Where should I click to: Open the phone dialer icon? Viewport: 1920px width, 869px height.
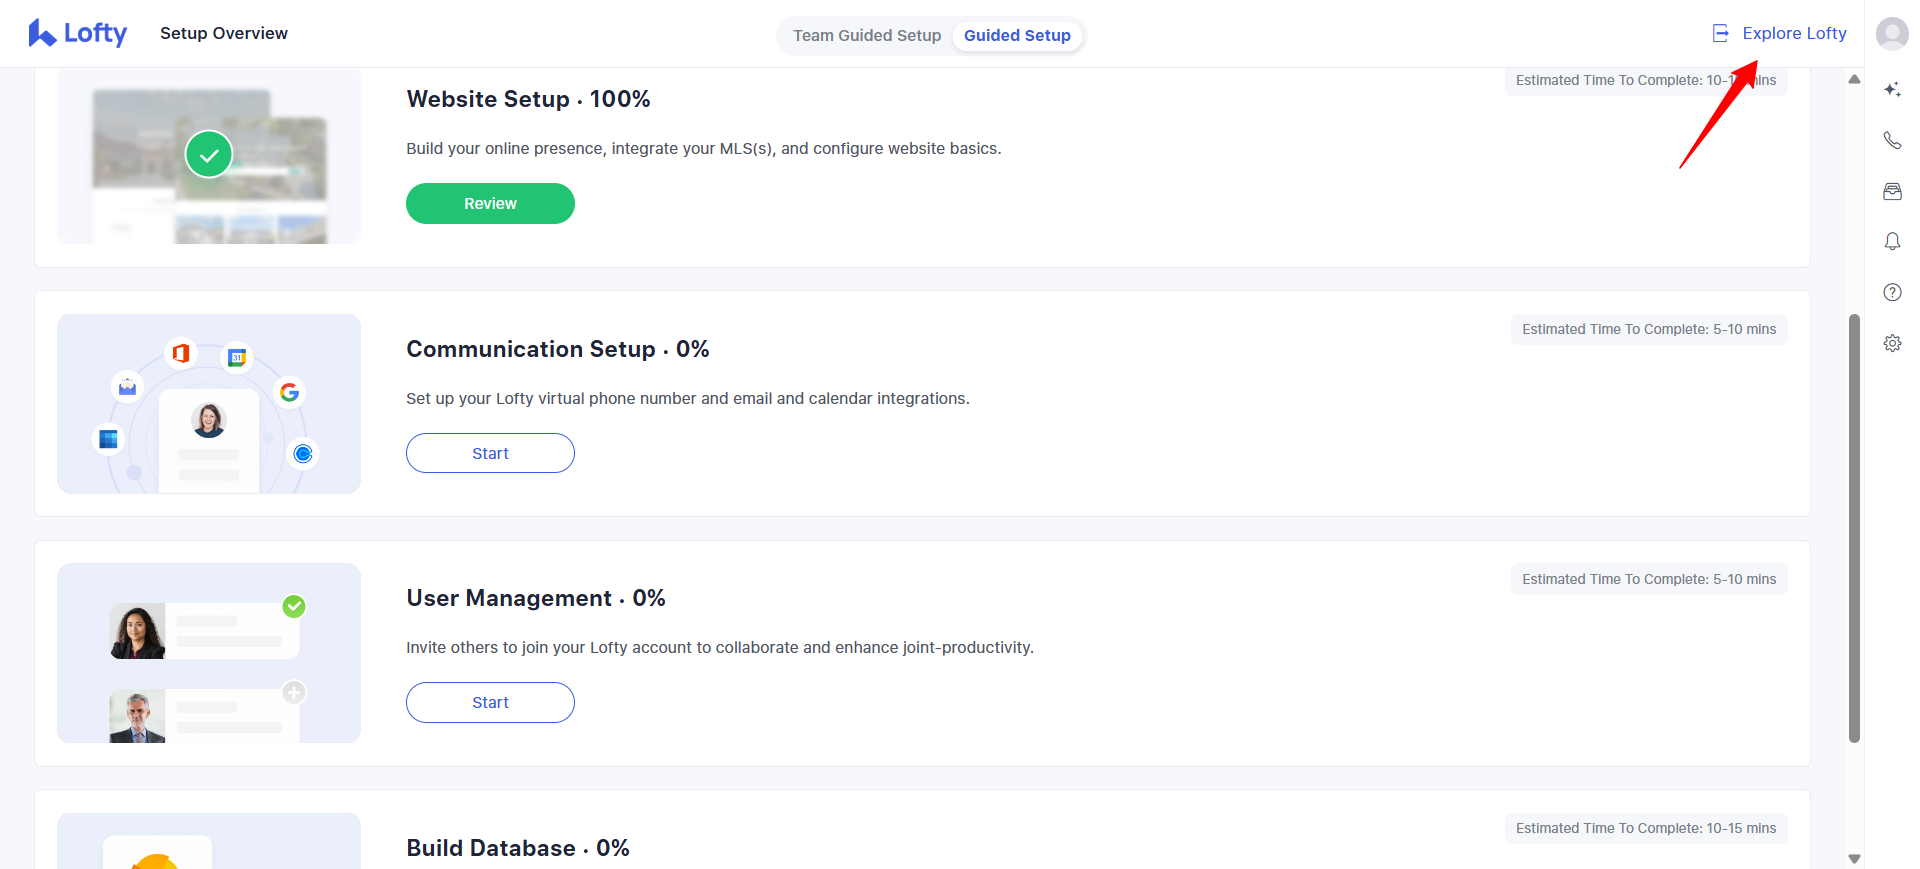(1892, 140)
